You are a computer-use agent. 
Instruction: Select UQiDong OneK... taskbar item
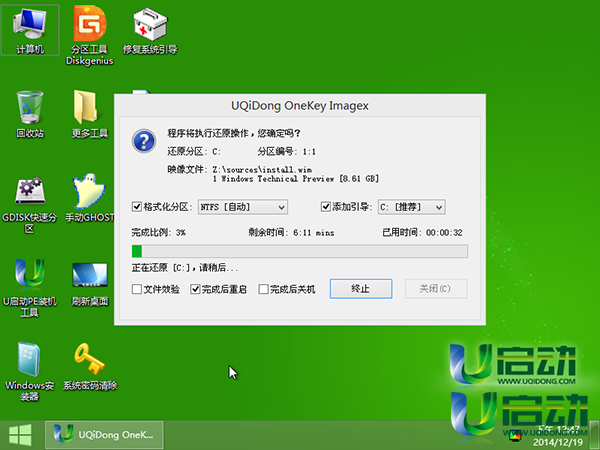(x=104, y=435)
